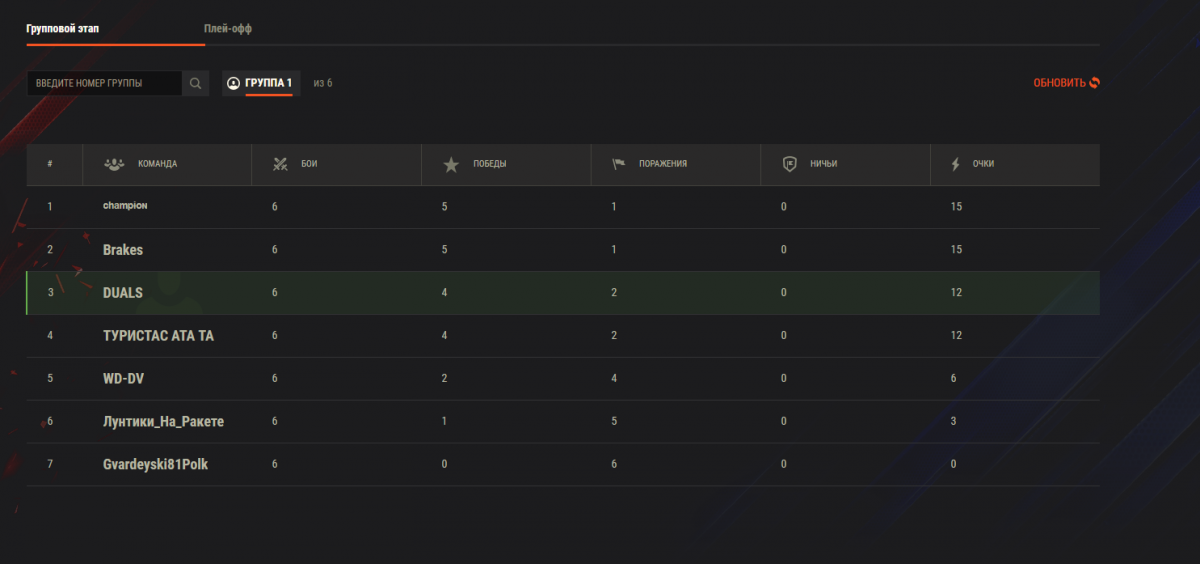Image resolution: width=1200 pixels, height=564 pixels.
Task: Open the WD-DV team entry
Action: click(124, 379)
